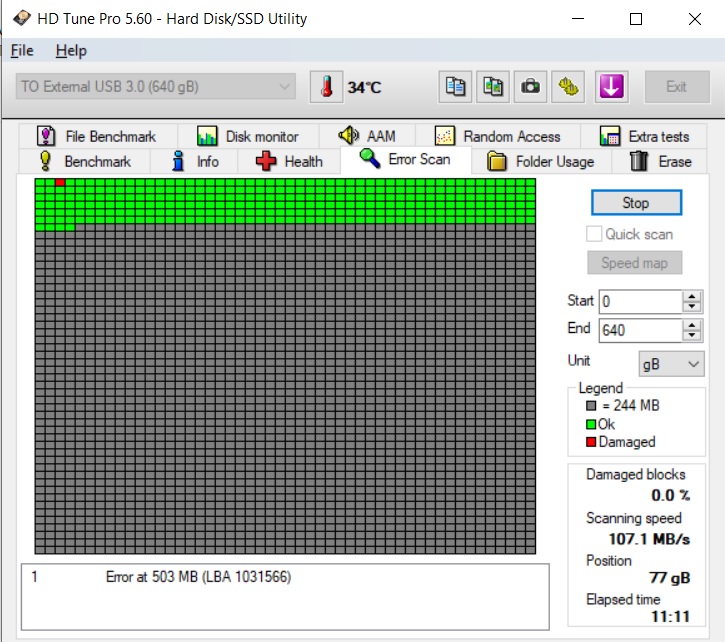Click the Speed map button
The width and height of the screenshot is (725, 642).
pos(634,263)
